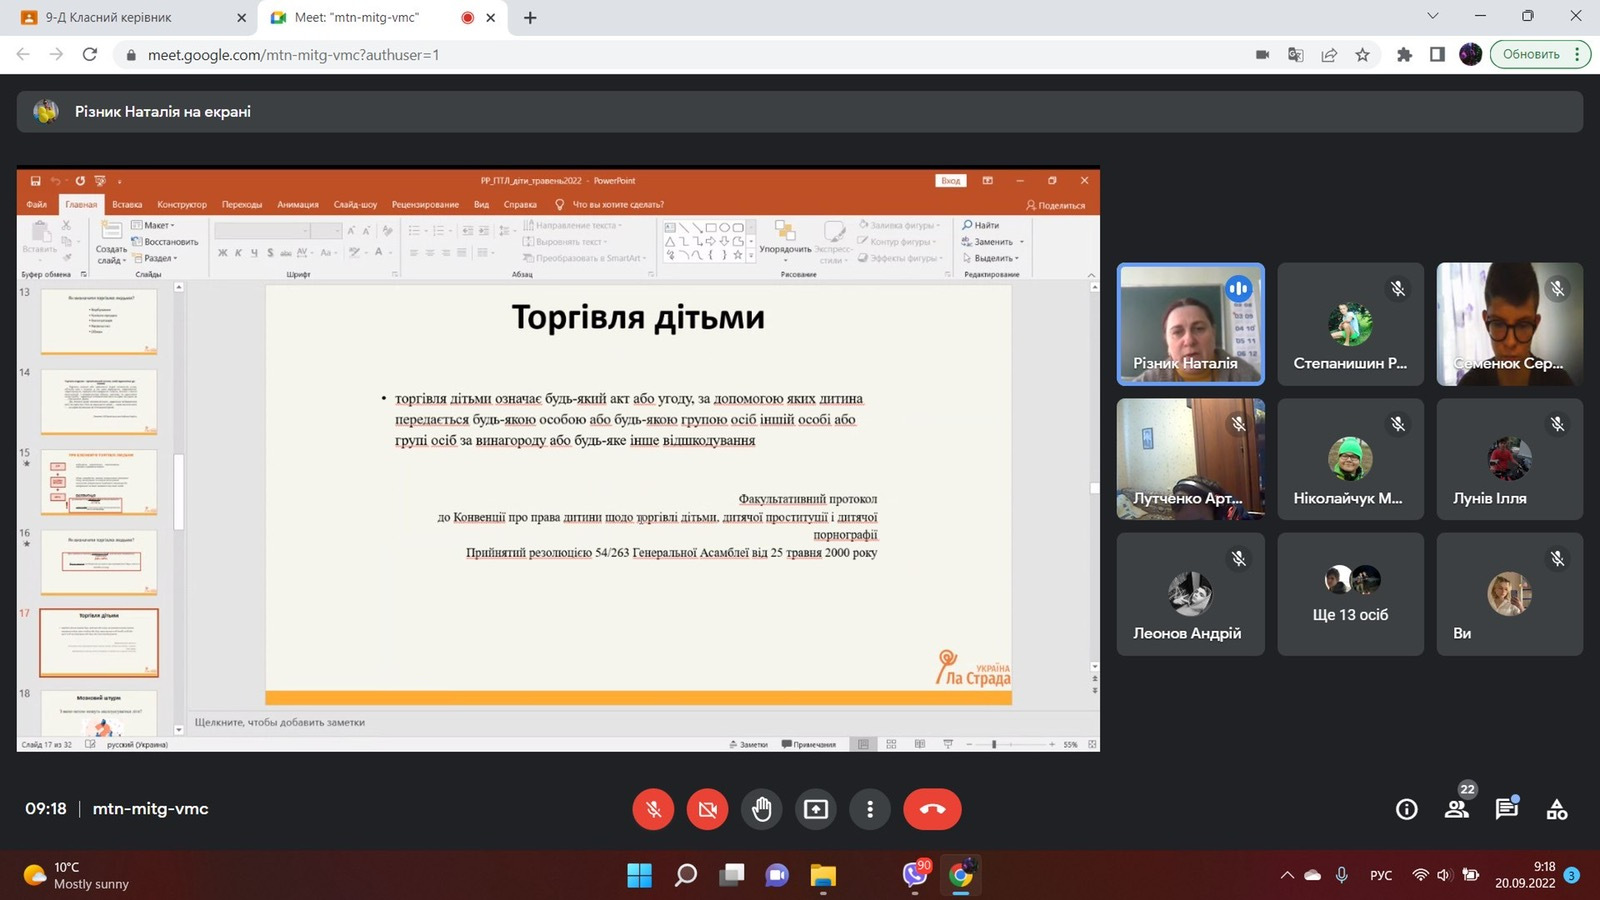Open the chat with everyone panel
Viewport: 1600px width, 900px height.
click(x=1506, y=809)
